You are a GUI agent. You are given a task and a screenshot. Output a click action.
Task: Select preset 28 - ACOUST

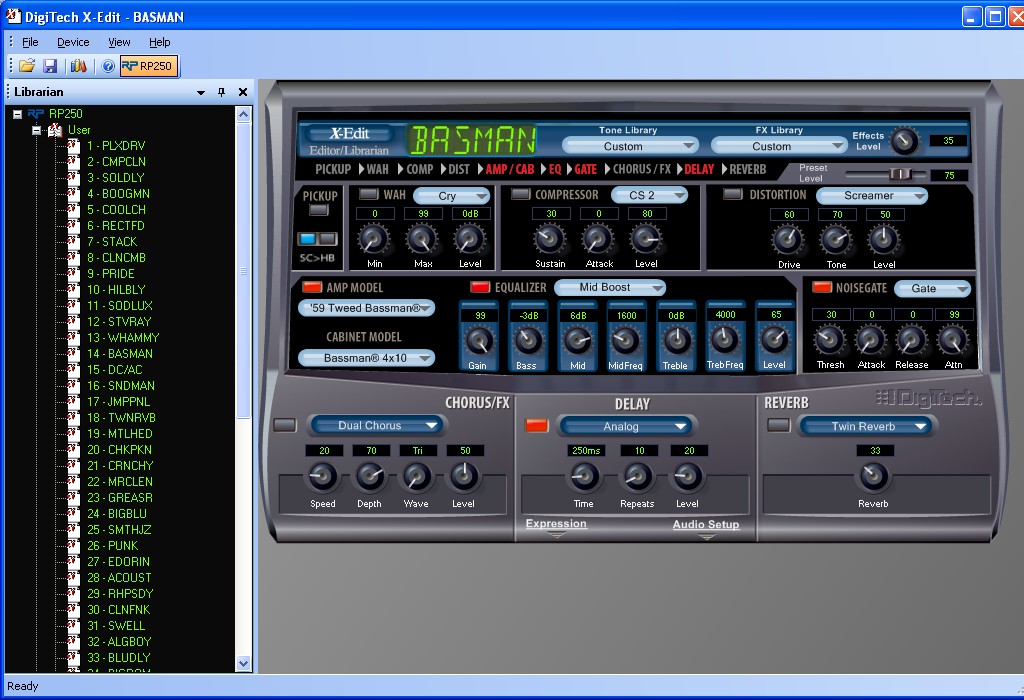(x=120, y=577)
